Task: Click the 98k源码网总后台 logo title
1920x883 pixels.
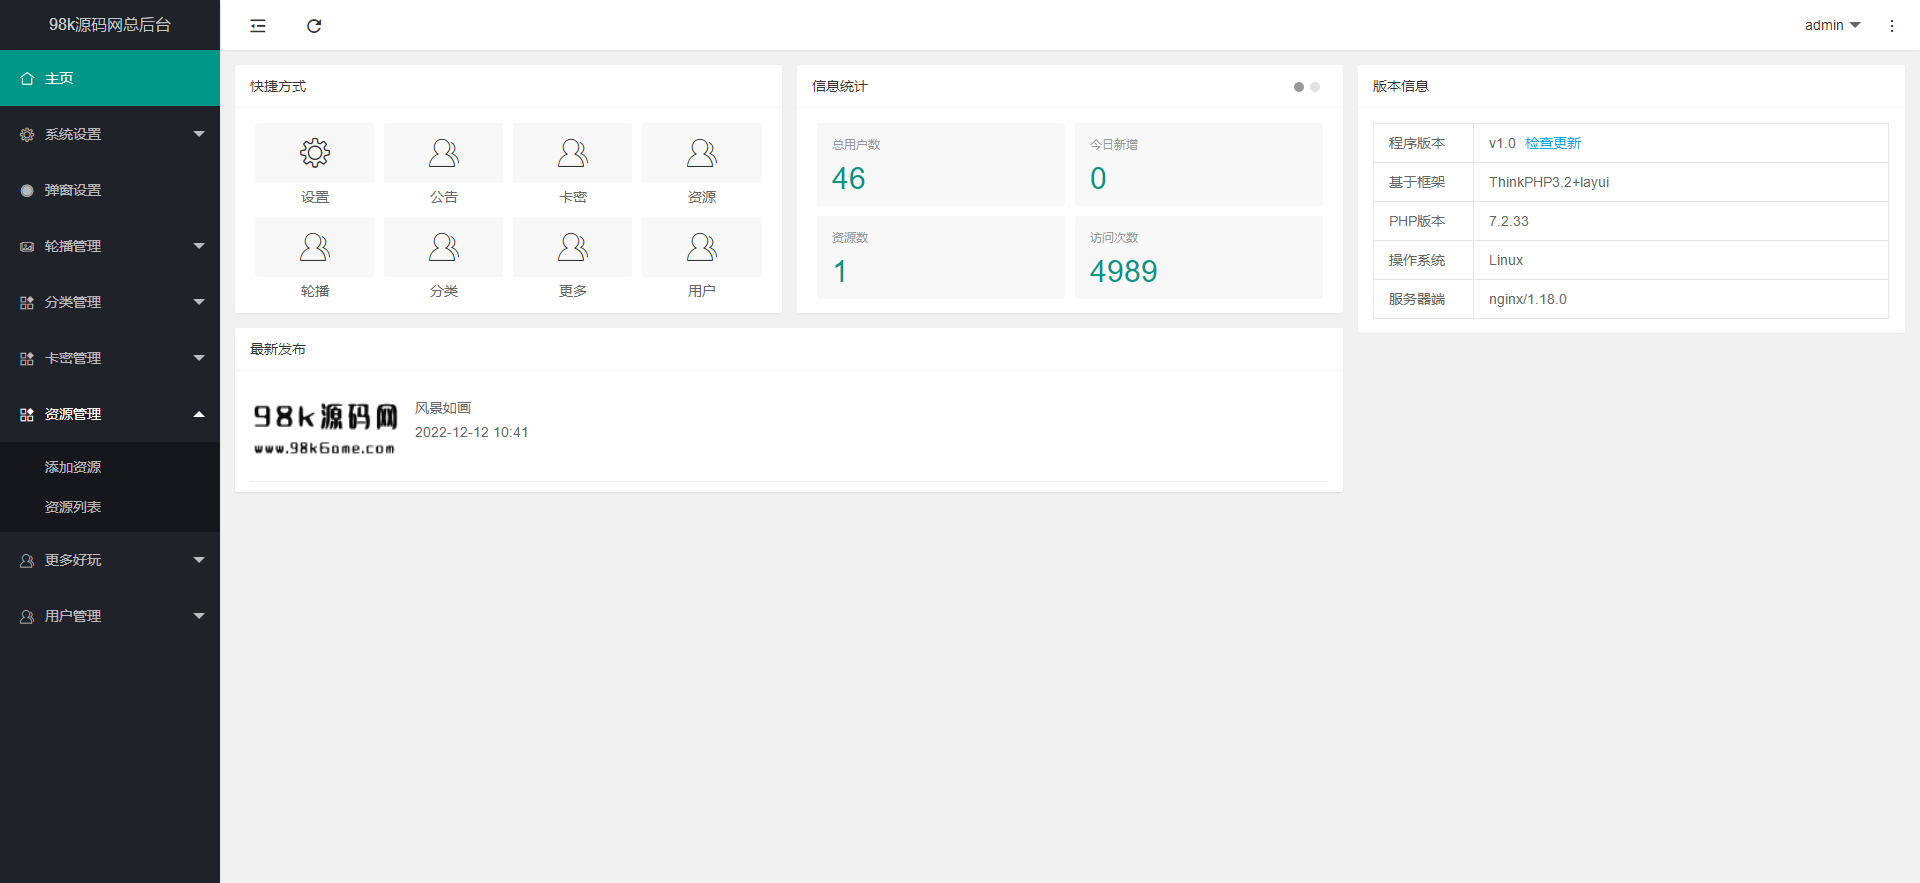Action: 110,25
